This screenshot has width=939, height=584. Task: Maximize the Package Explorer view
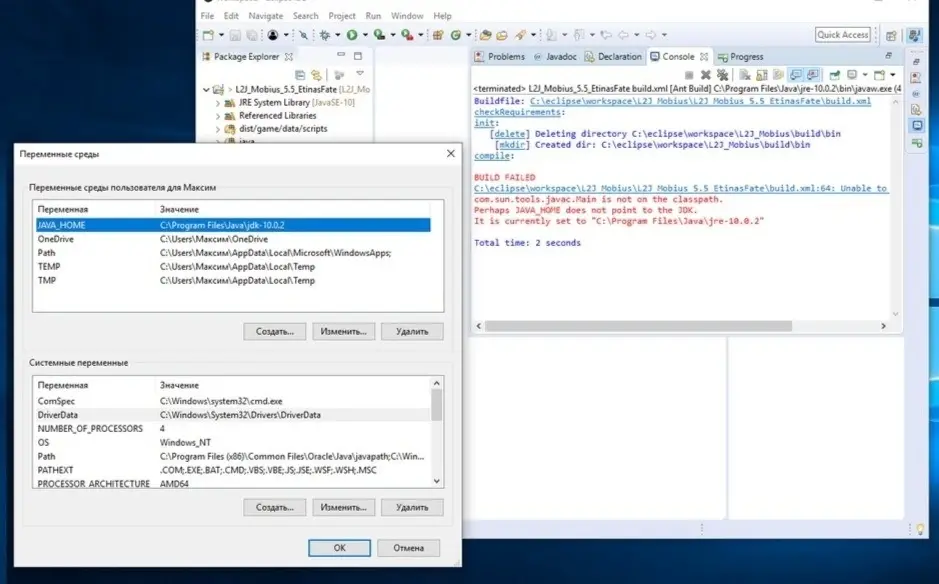tap(358, 56)
